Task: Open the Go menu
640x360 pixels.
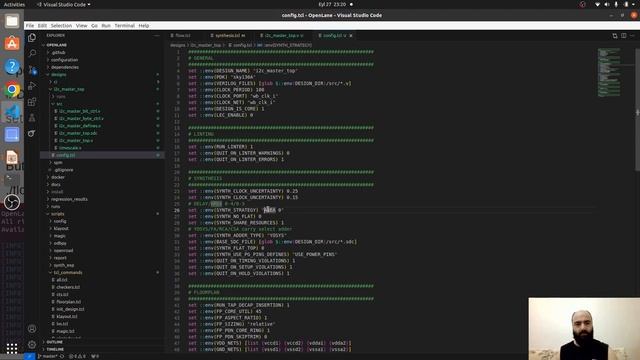Action: pos(94,26)
